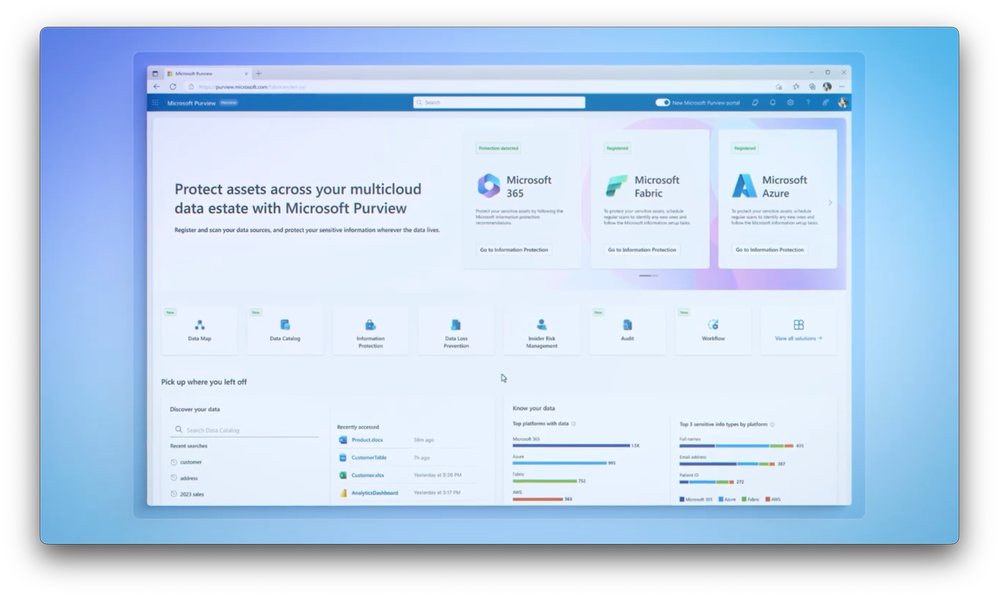
Task: Go to Information Protection for Microsoft Fabric
Action: 642,250
